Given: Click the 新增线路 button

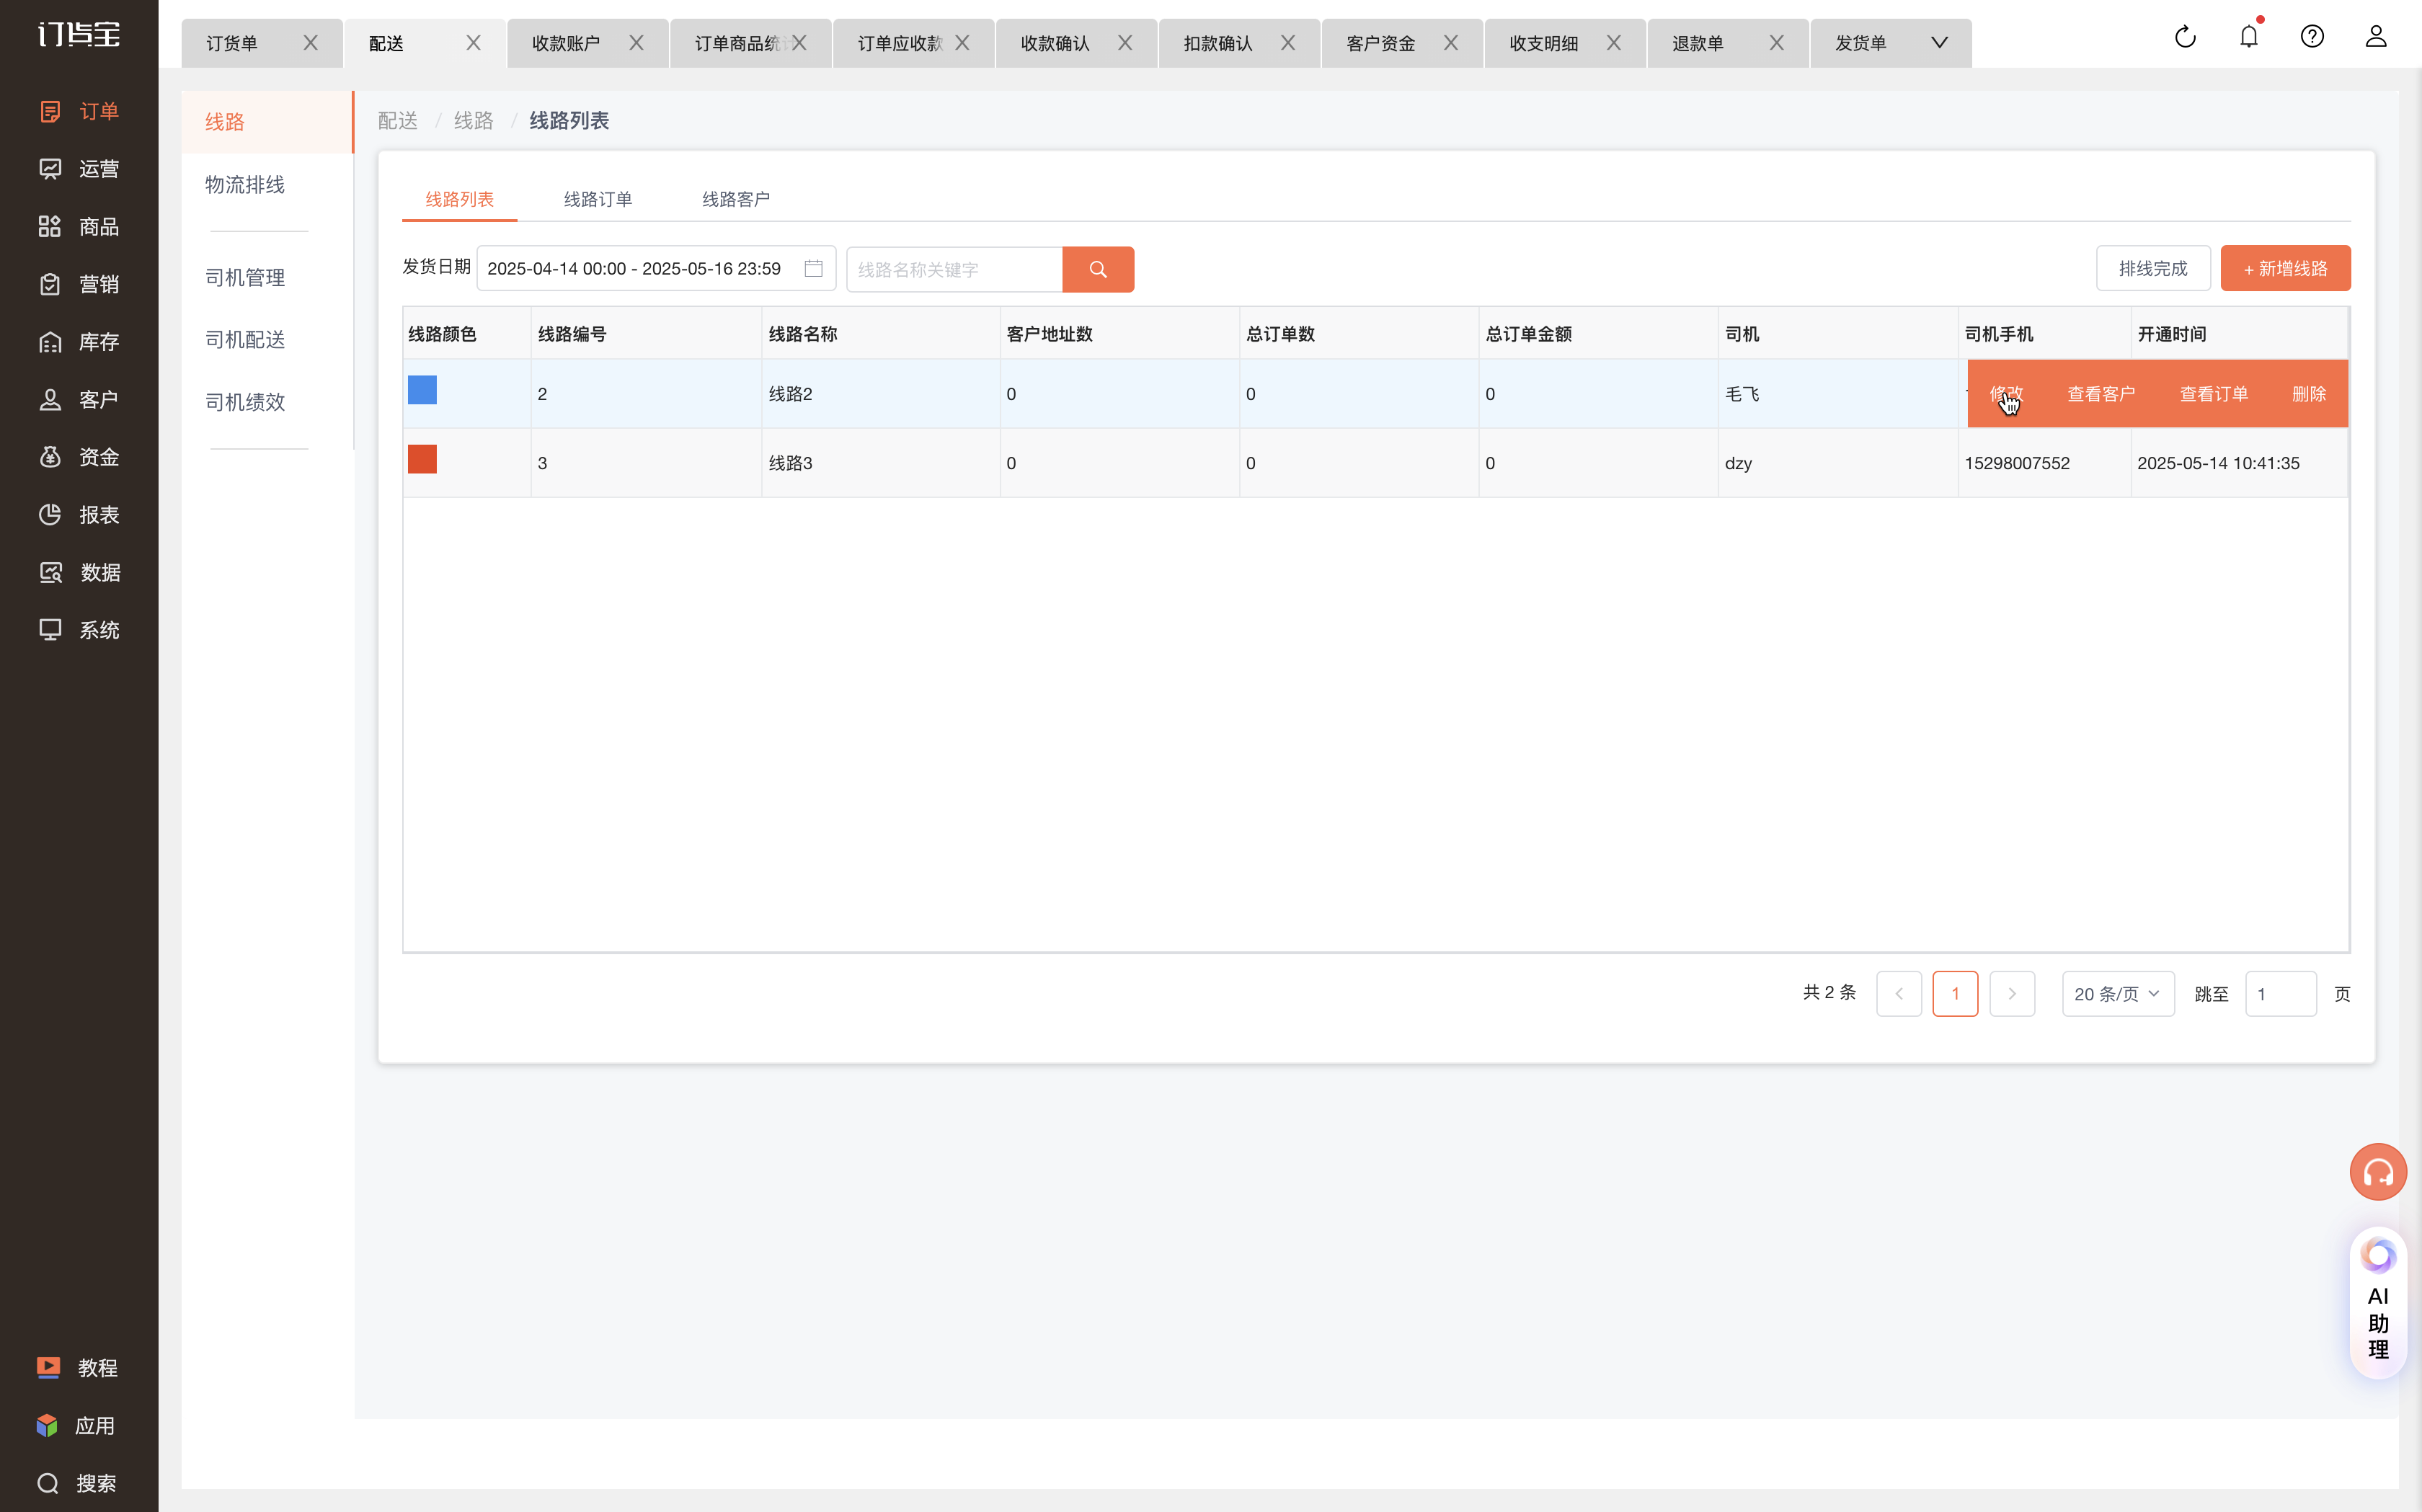Looking at the screenshot, I should pyautogui.click(x=2285, y=269).
